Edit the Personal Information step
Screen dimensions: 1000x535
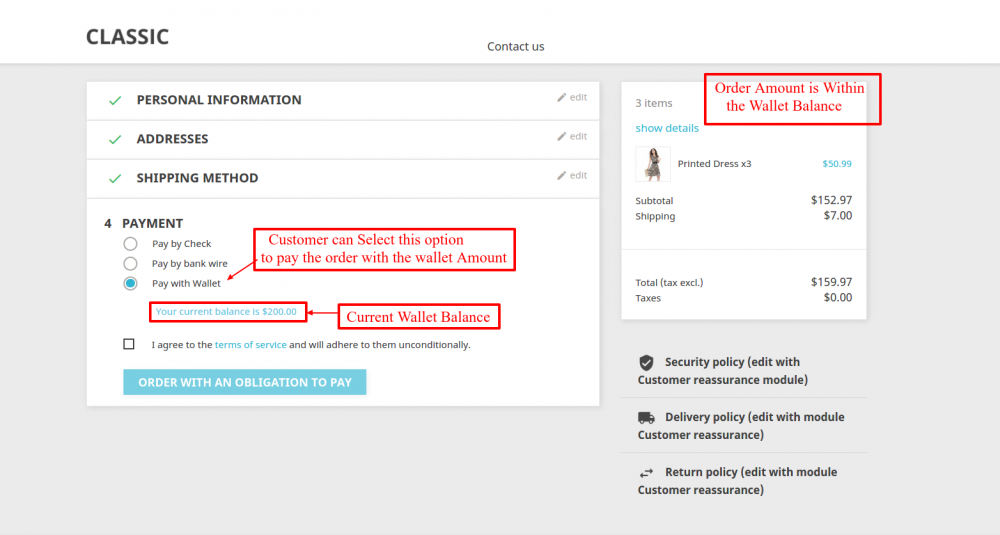tap(572, 98)
